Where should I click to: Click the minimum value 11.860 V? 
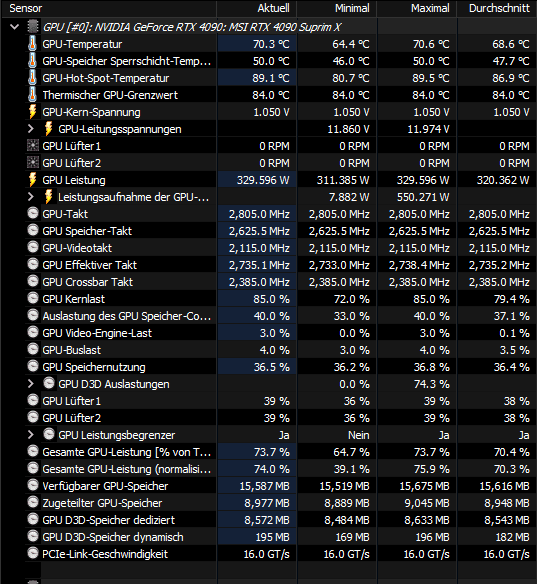(x=348, y=129)
